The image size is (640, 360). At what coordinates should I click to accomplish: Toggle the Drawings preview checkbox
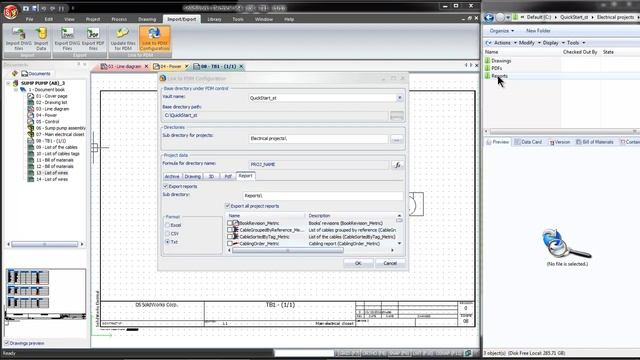pyautogui.click(x=7, y=343)
